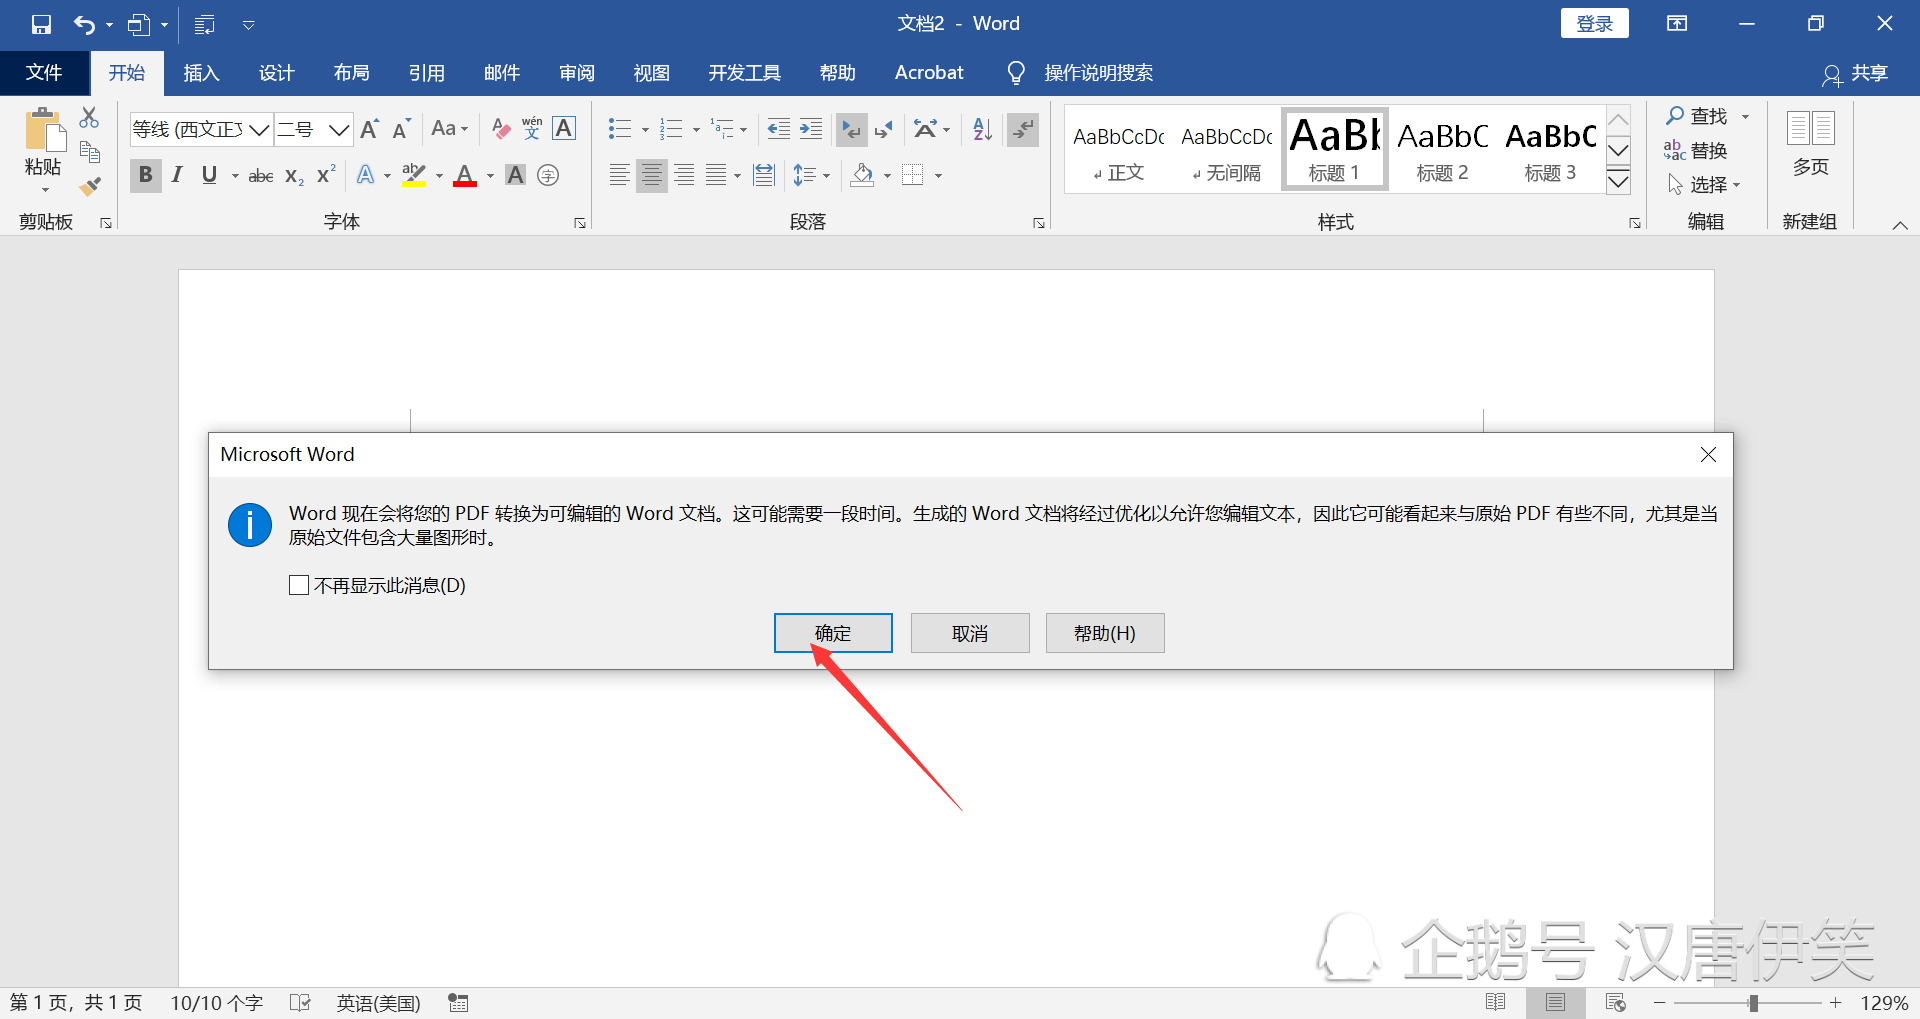Expand the font color dropdown arrow
This screenshot has height=1019, width=1920.
coord(489,176)
